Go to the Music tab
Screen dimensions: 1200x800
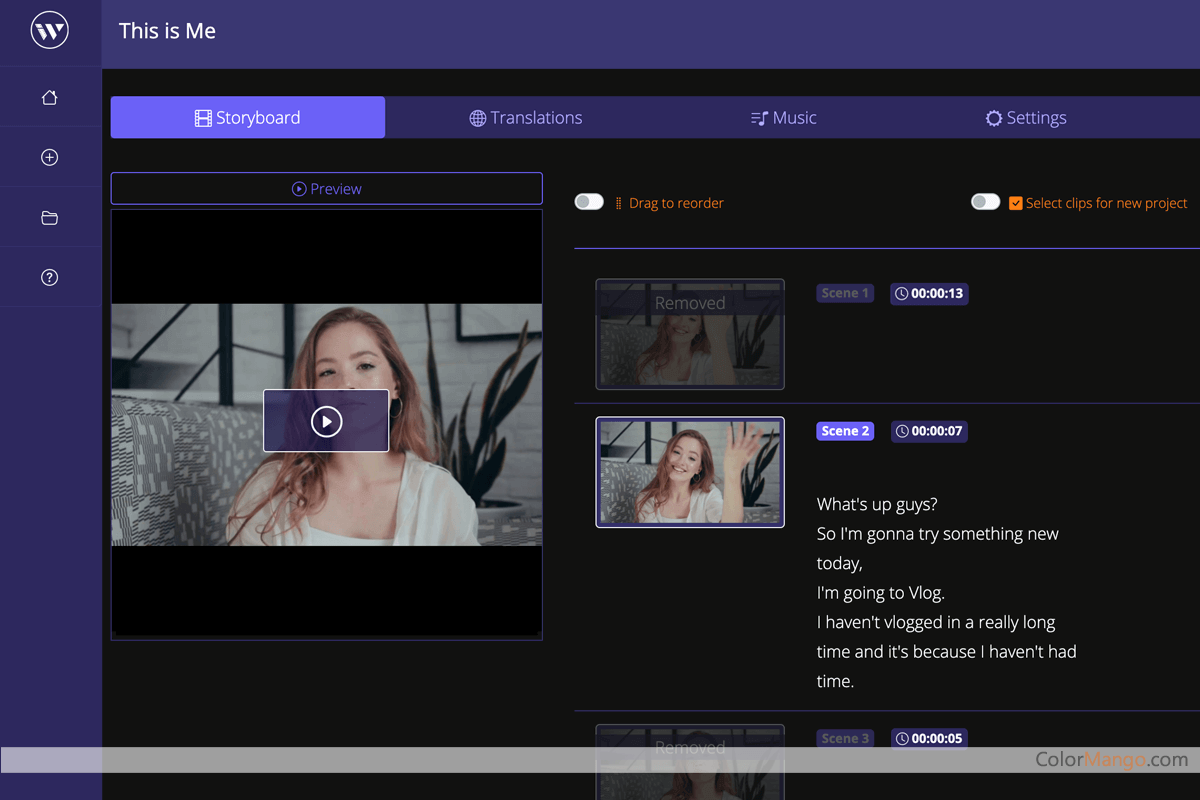coord(784,118)
